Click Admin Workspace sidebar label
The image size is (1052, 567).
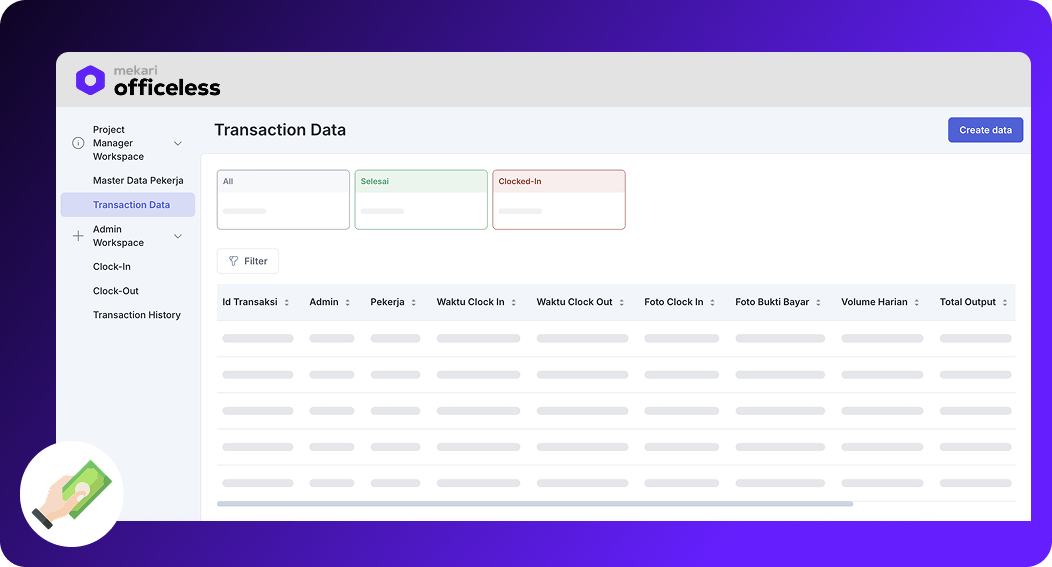(118, 236)
